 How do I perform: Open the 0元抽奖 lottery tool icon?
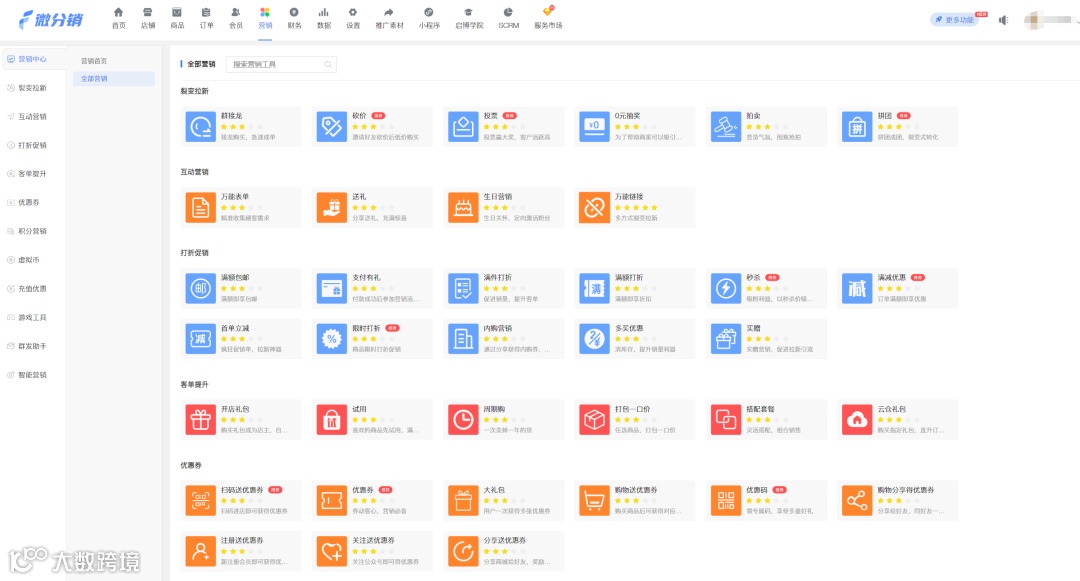tap(594, 127)
